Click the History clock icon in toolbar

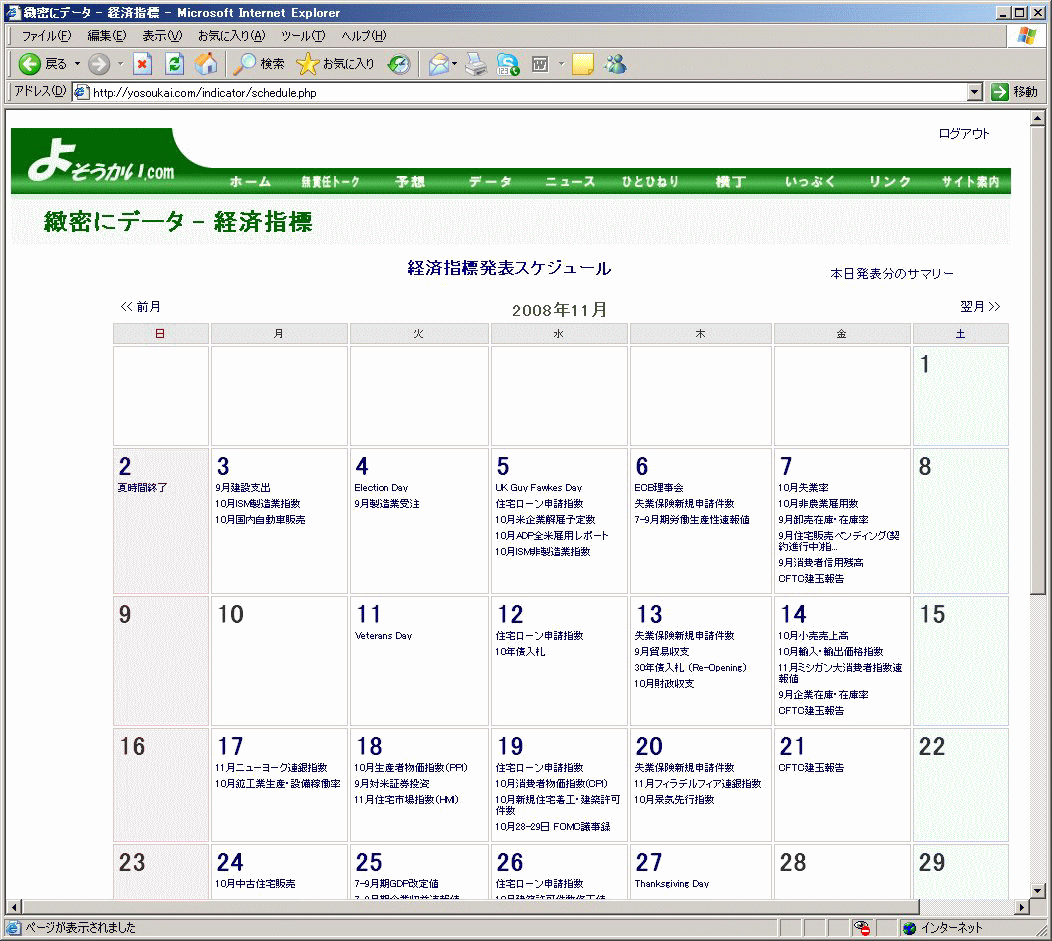pos(399,64)
